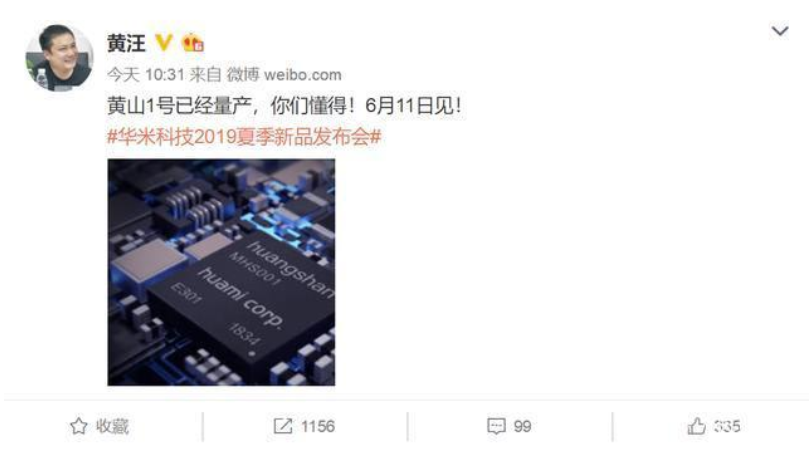Click the star favorite icon
This screenshot has width=810, height=459.
(x=79, y=426)
